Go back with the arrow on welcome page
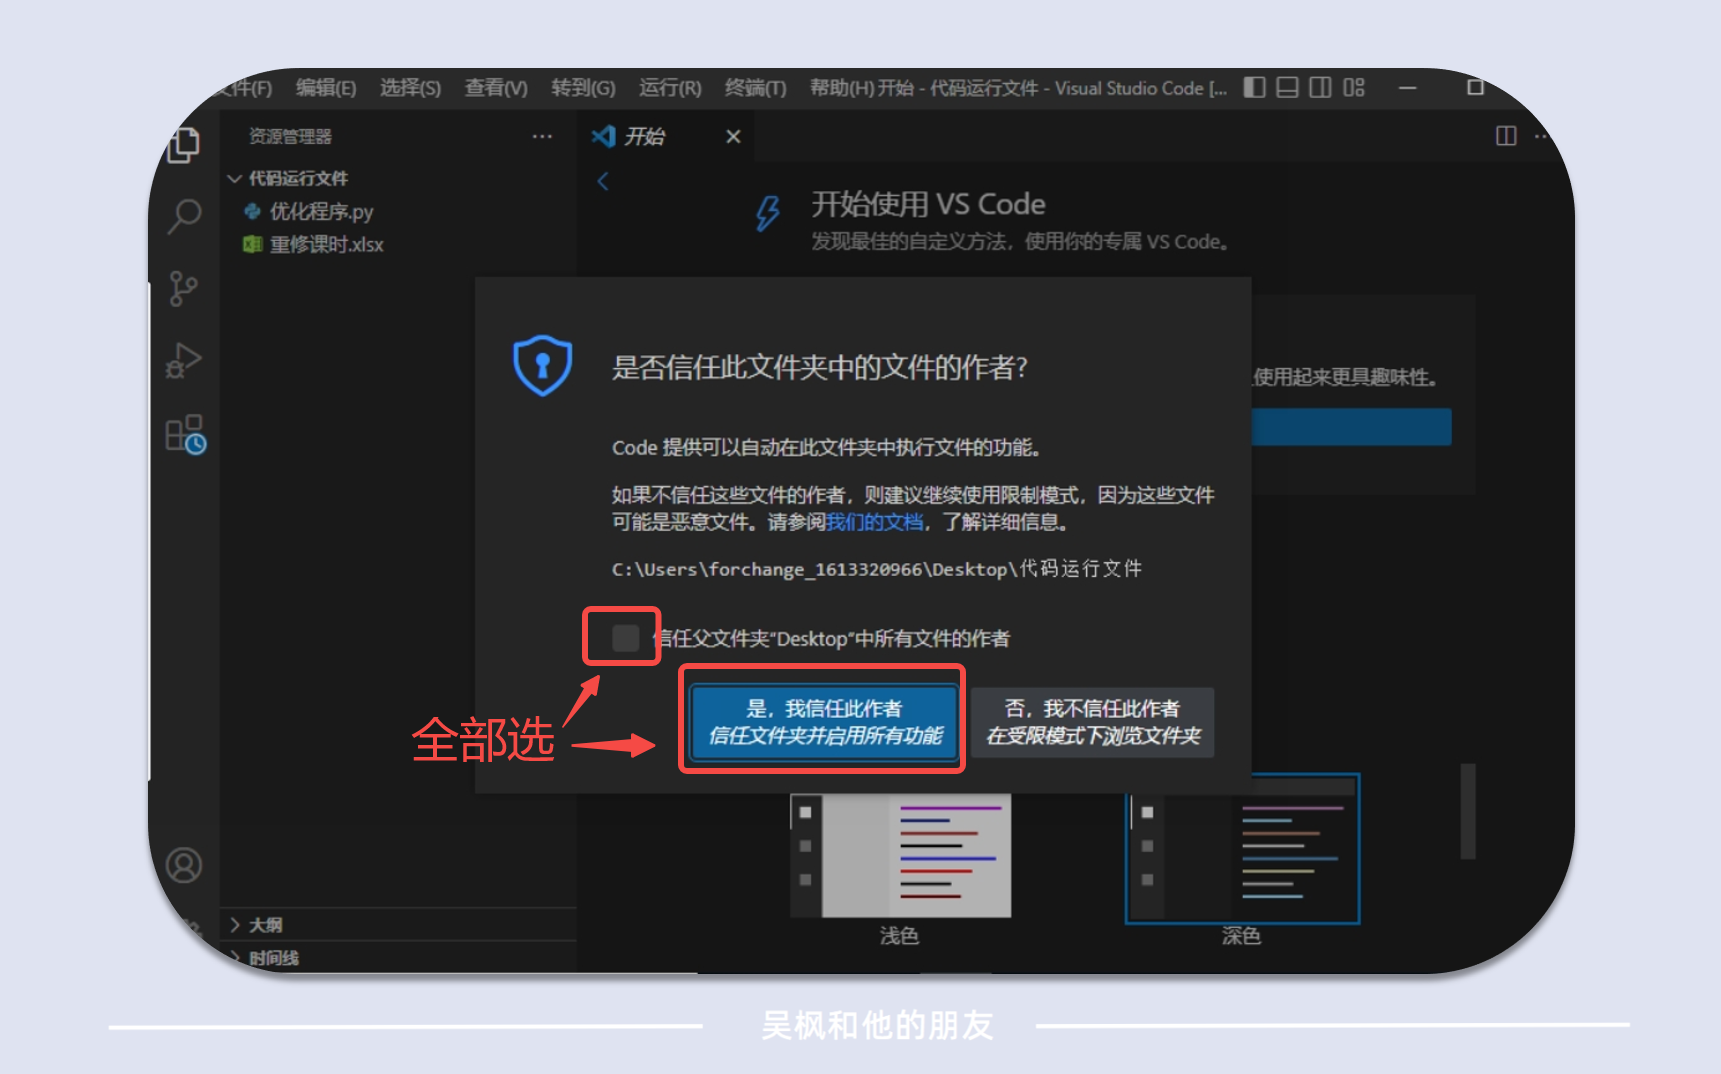 pyautogui.click(x=603, y=181)
